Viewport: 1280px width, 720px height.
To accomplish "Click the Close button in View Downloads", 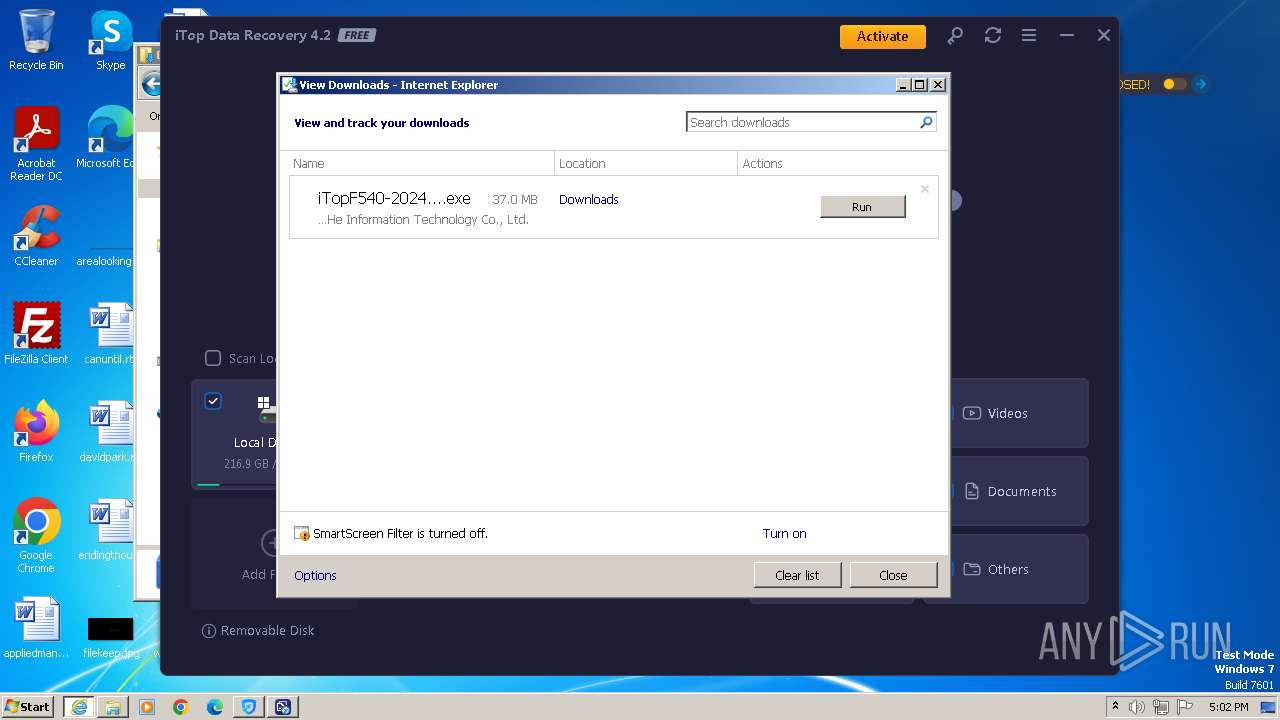I will (893, 575).
